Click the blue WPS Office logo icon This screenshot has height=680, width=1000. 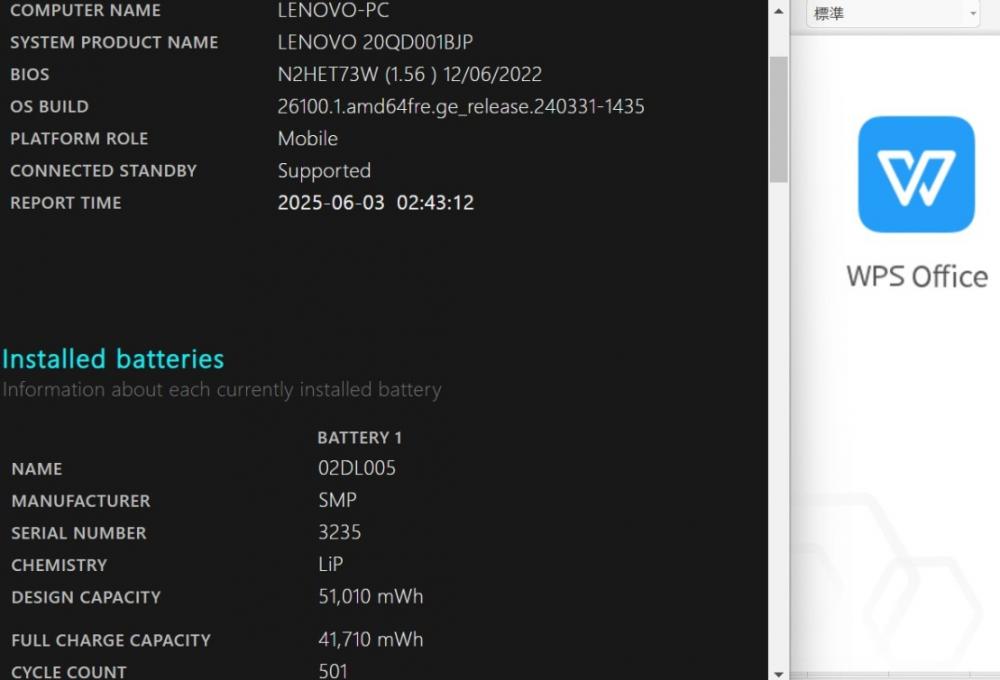tap(916, 174)
